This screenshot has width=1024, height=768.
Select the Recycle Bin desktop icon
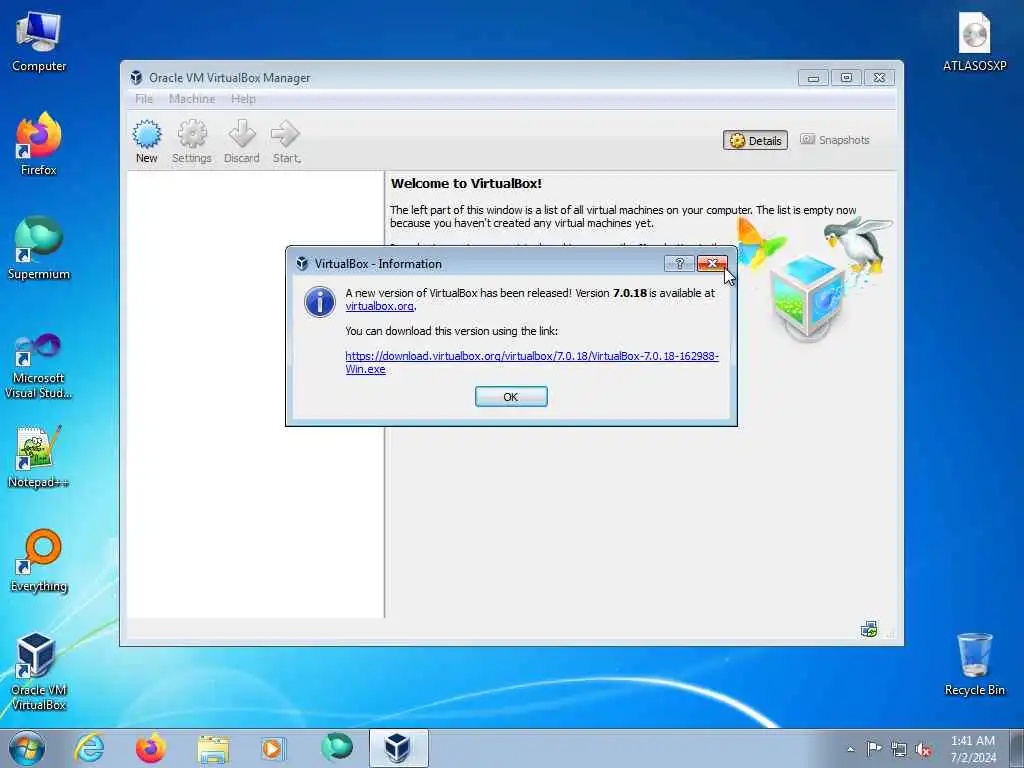click(974, 664)
